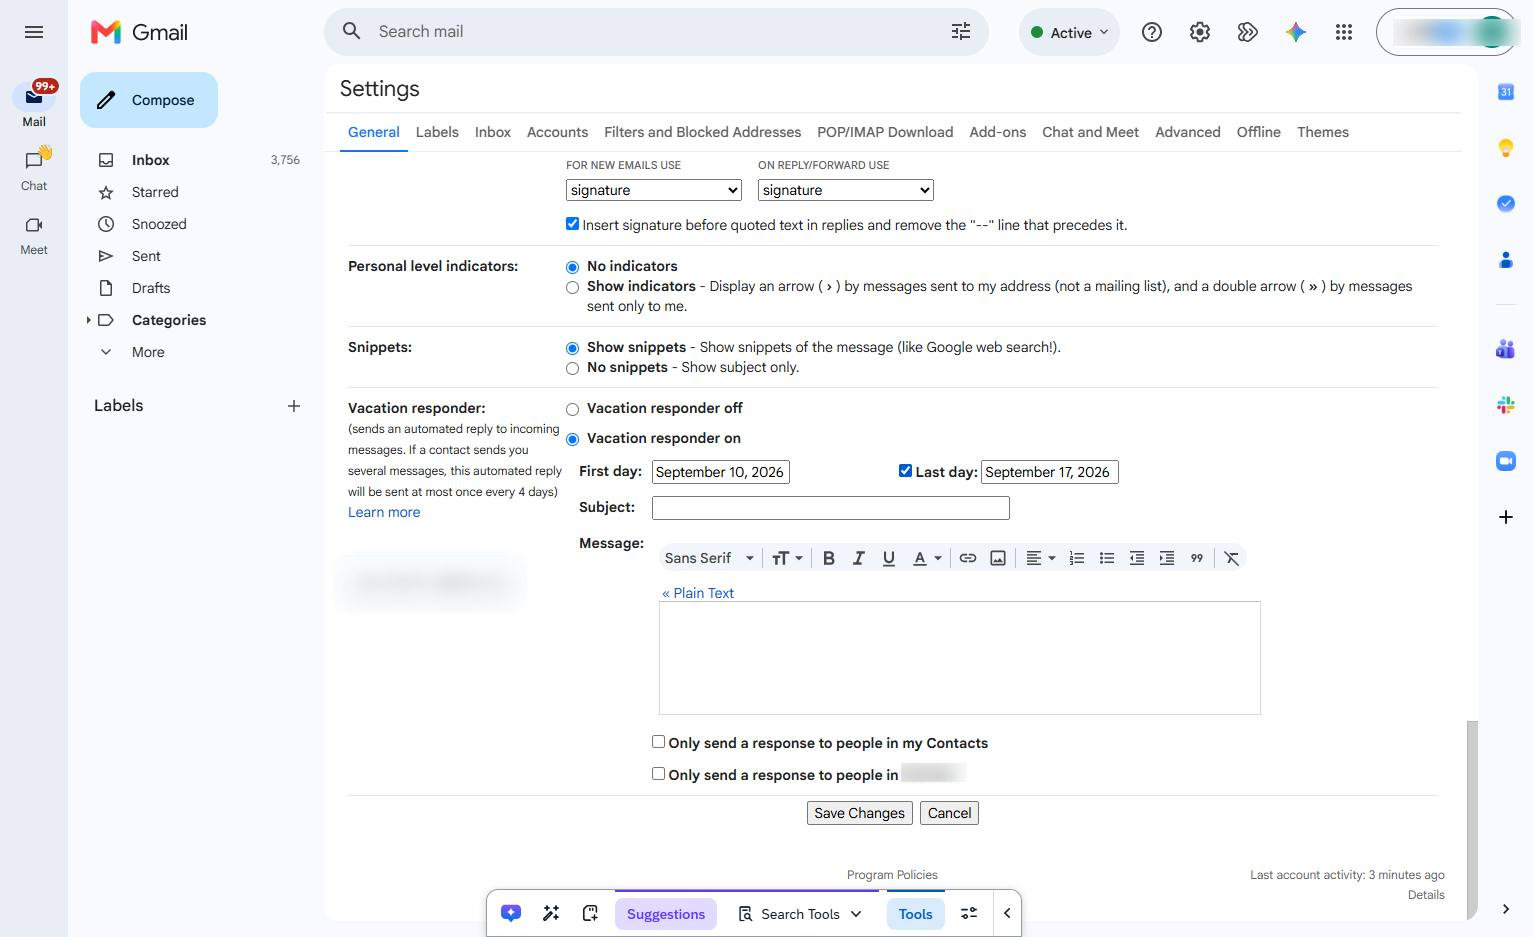
Task: Open vacation responder Learn more link
Action: tap(384, 512)
